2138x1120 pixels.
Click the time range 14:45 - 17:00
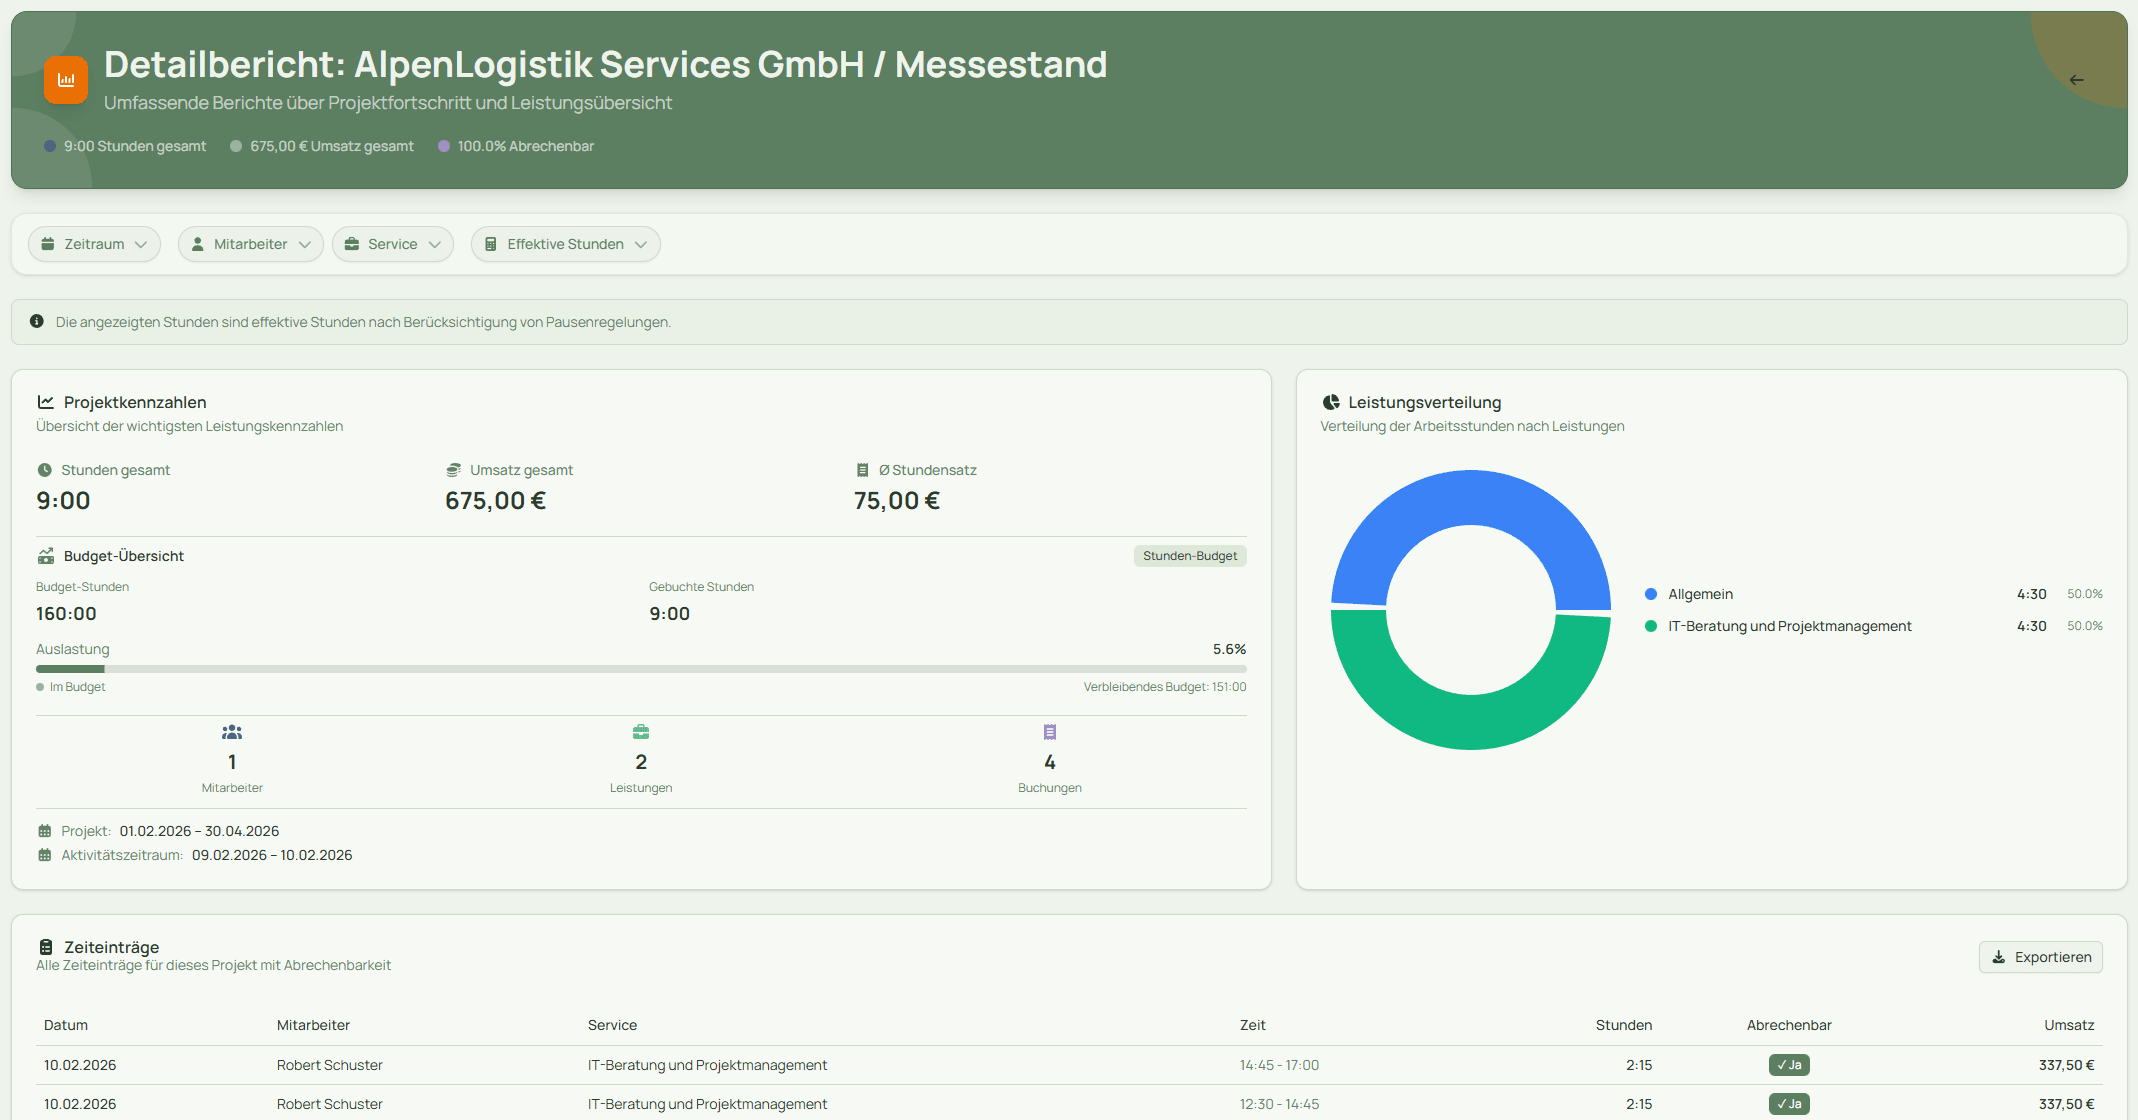click(x=1279, y=1065)
